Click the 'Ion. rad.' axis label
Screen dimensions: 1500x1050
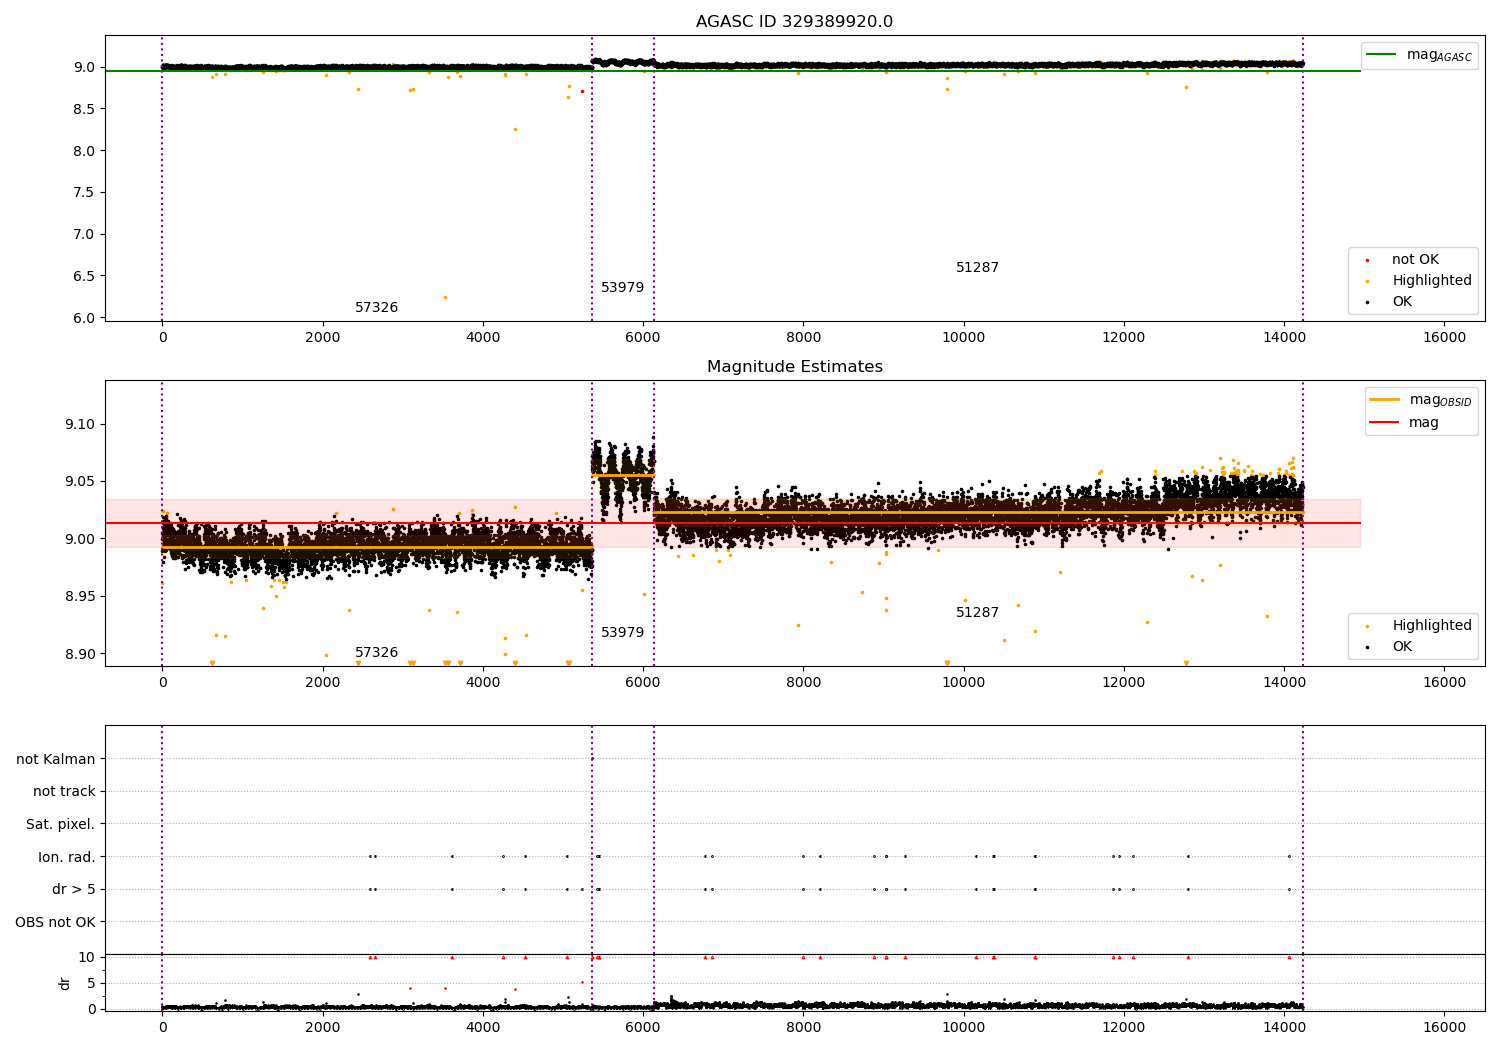point(67,858)
